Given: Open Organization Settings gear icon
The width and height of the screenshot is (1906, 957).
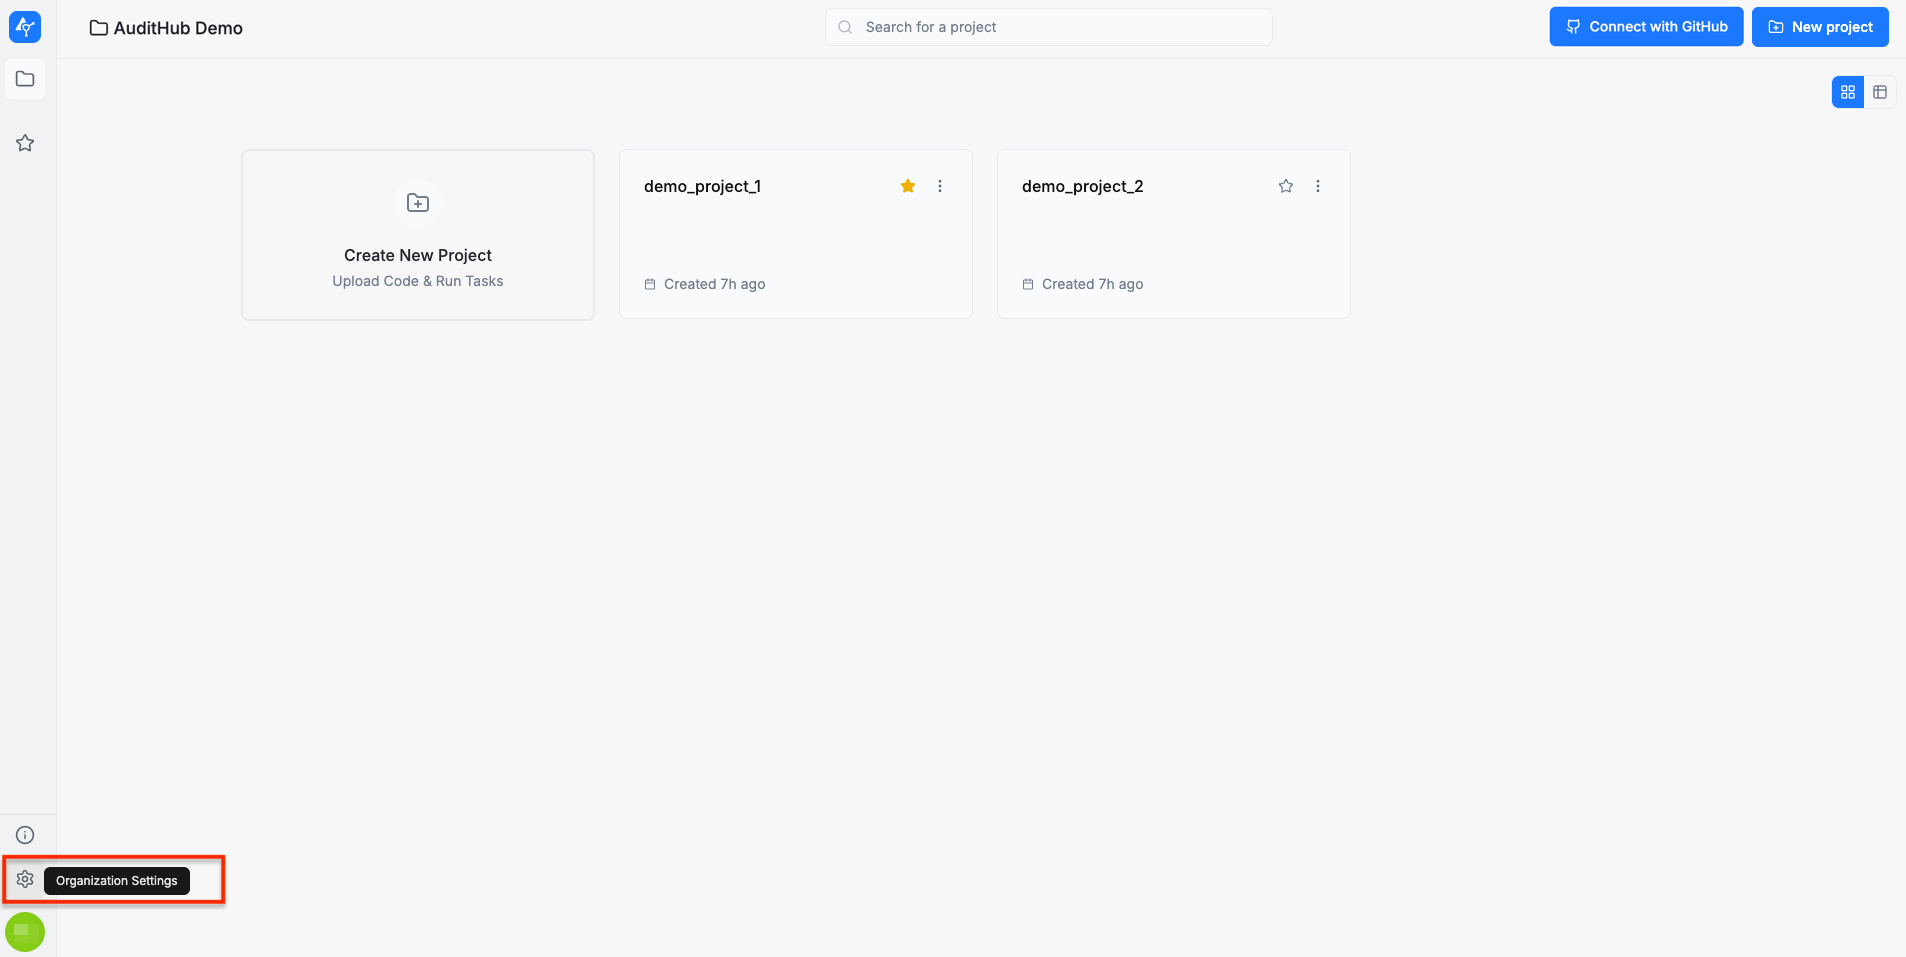Looking at the screenshot, I should (25, 880).
